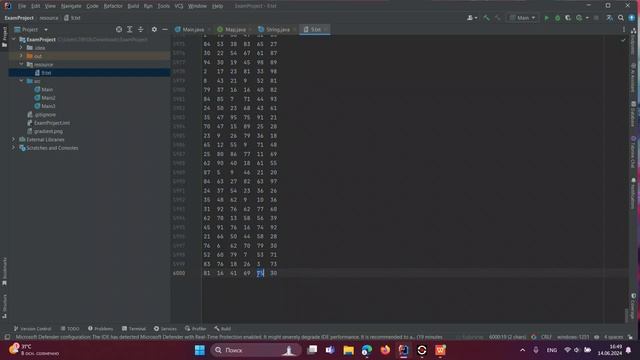Click the Select Opened File target icon
The image size is (640, 360).
click(119, 29)
